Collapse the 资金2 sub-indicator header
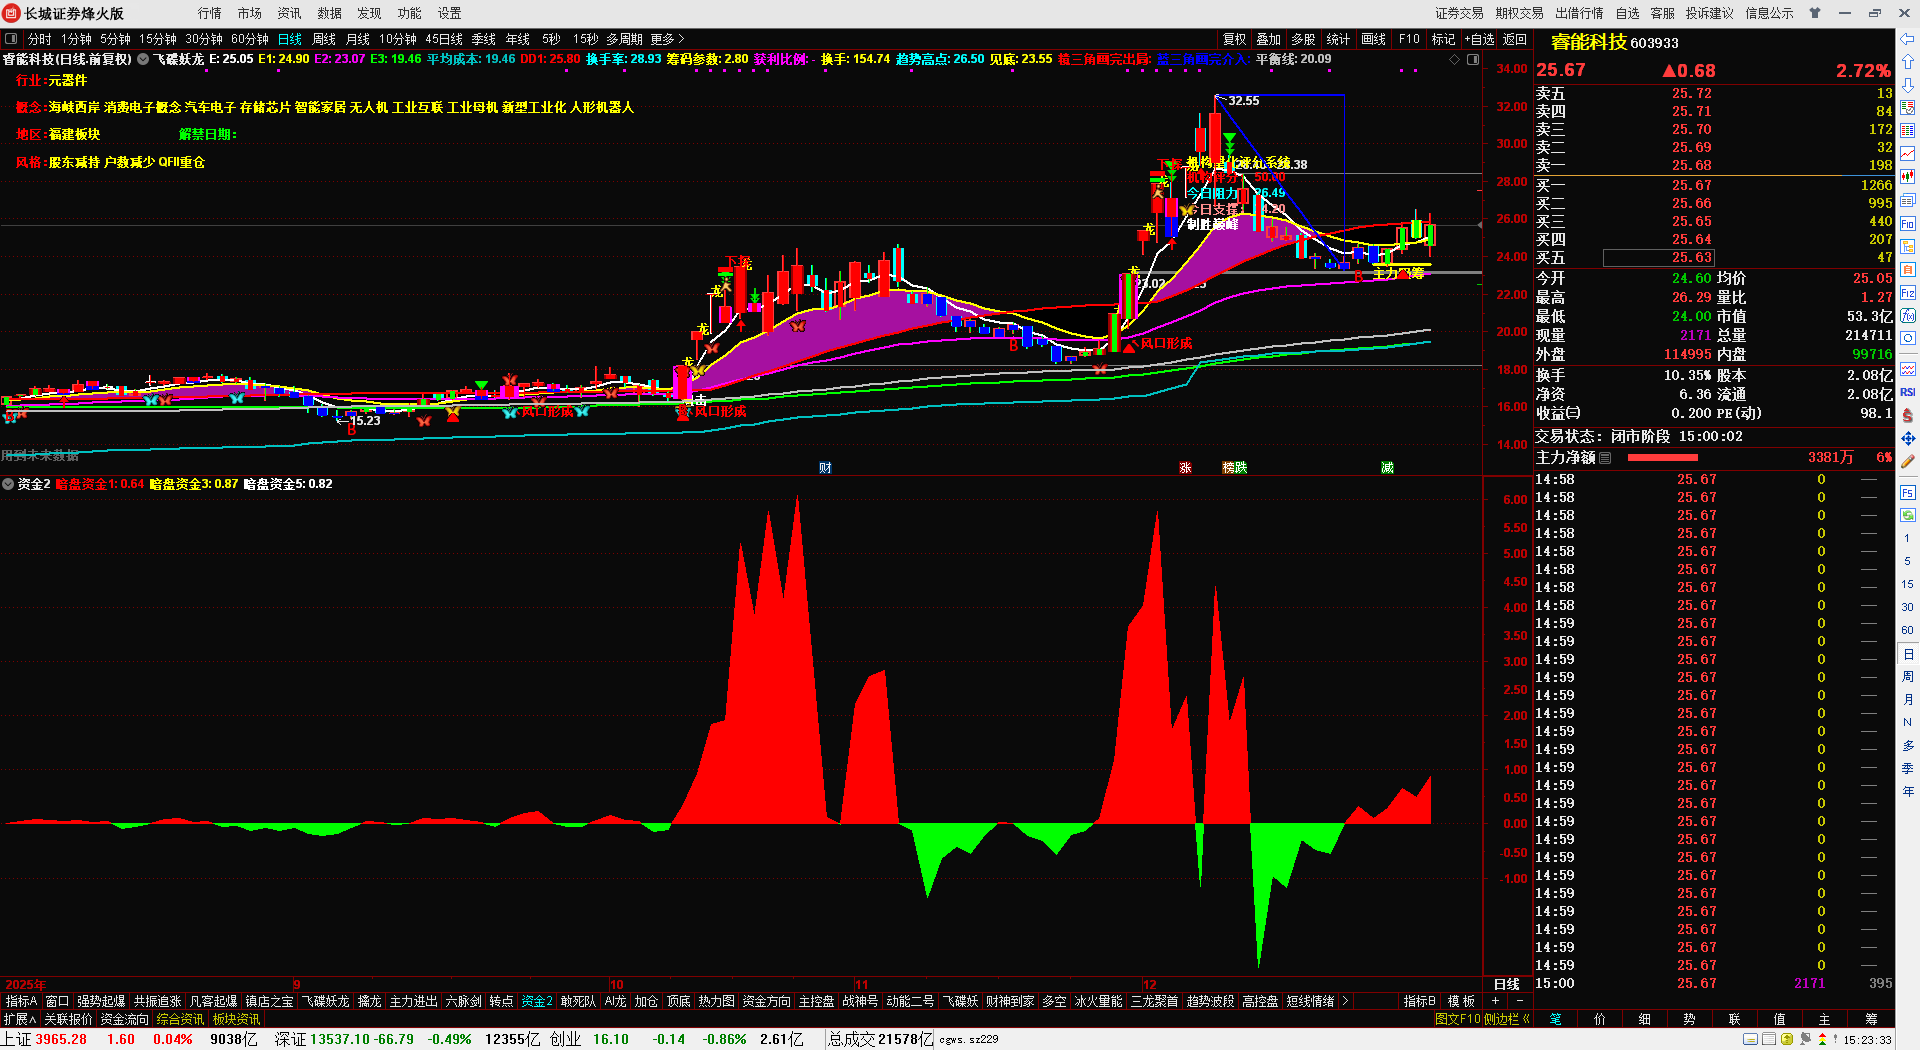This screenshot has height=1050, width=1920. [x=8, y=484]
